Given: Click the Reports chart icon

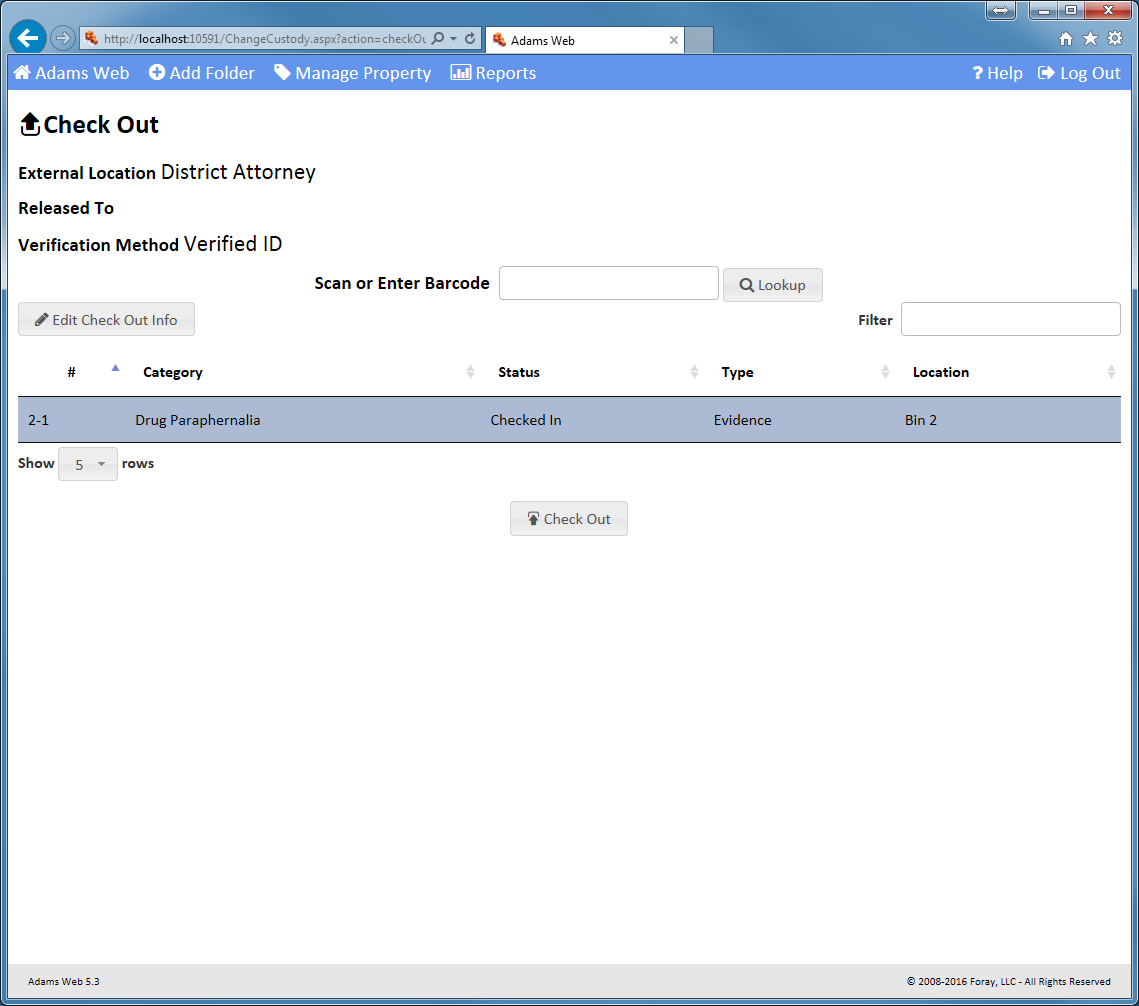Looking at the screenshot, I should [x=460, y=73].
